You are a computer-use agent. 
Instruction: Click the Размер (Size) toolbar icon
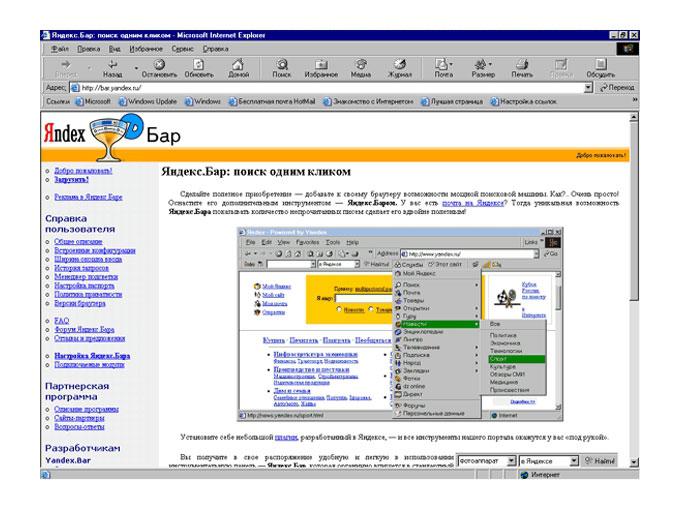click(480, 65)
